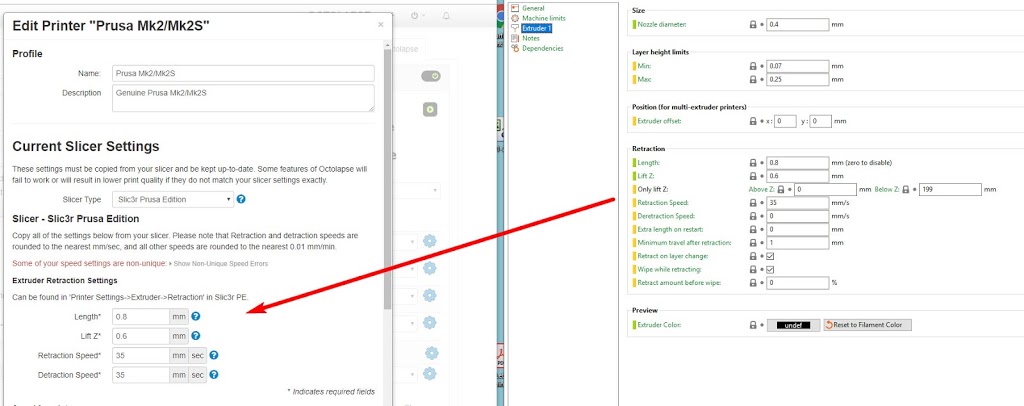Select Dependencies in settings tree

point(542,48)
